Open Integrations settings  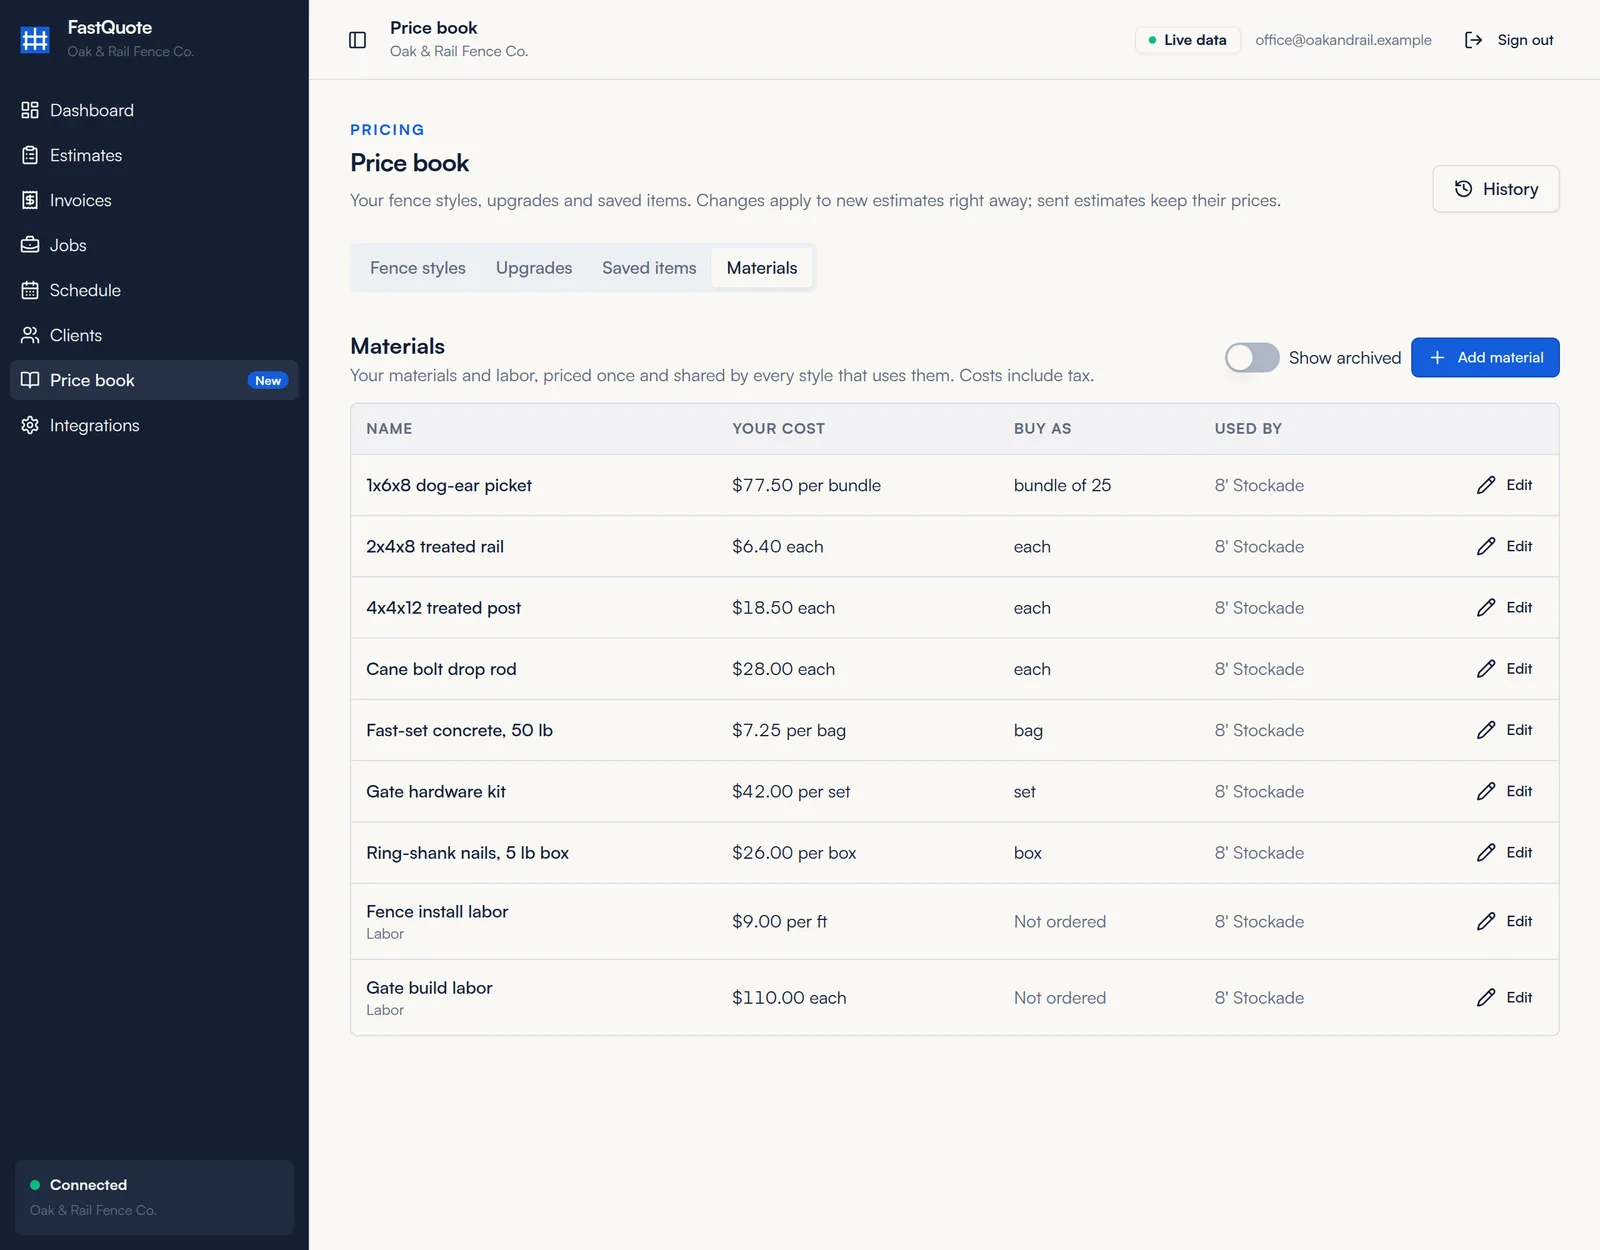coord(154,425)
